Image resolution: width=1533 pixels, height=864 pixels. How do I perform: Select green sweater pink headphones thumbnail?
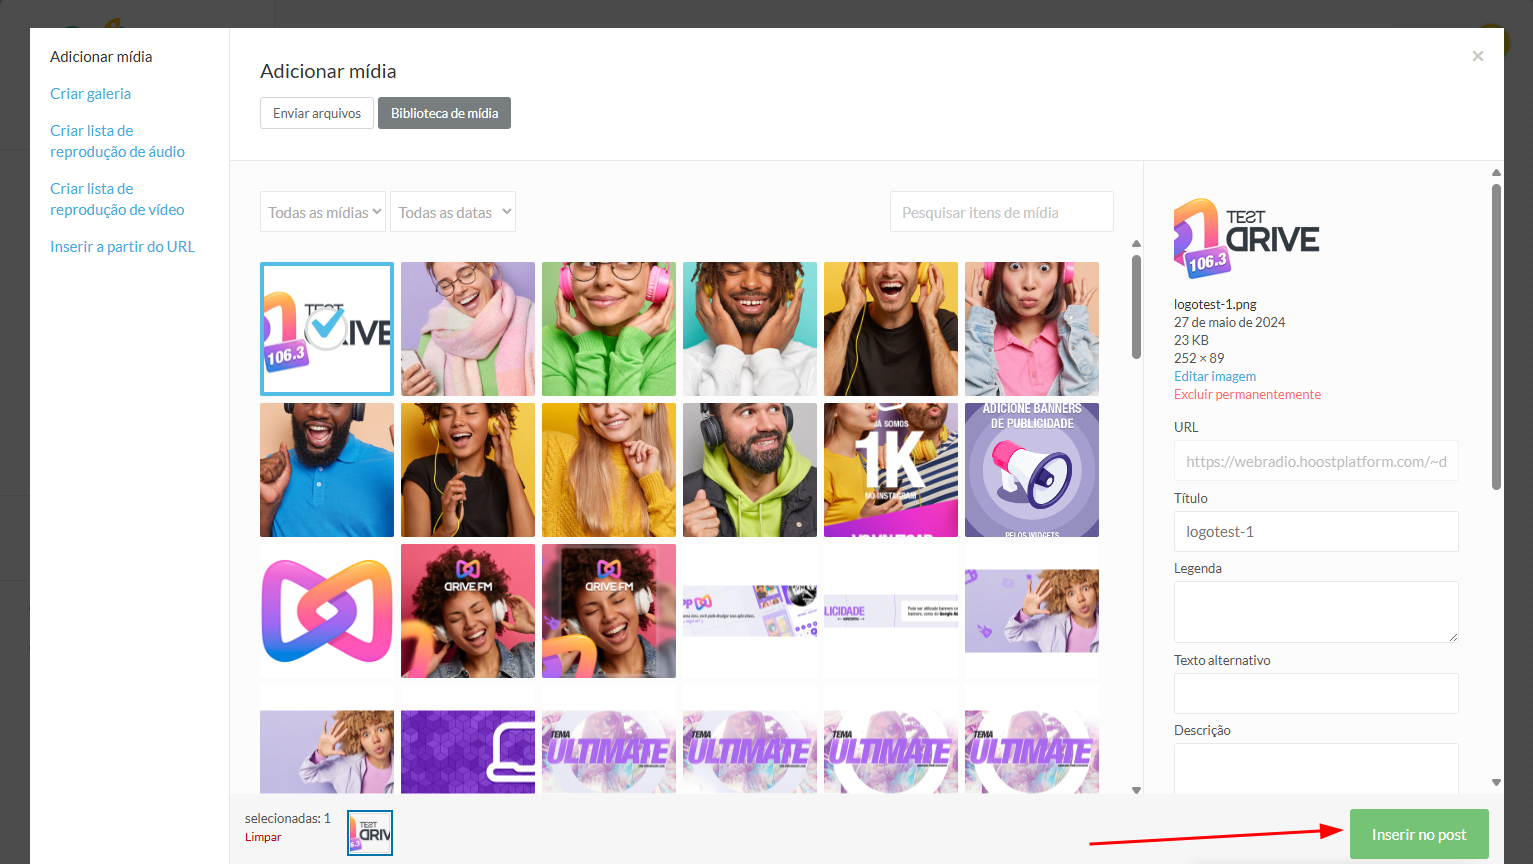click(x=609, y=329)
